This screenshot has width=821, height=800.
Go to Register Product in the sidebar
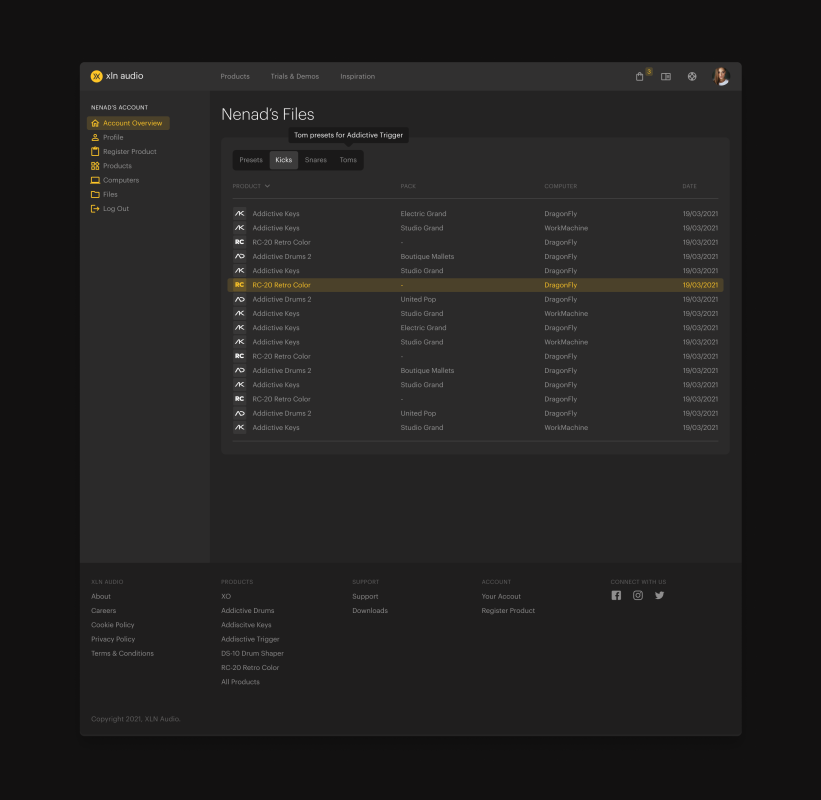tap(129, 152)
